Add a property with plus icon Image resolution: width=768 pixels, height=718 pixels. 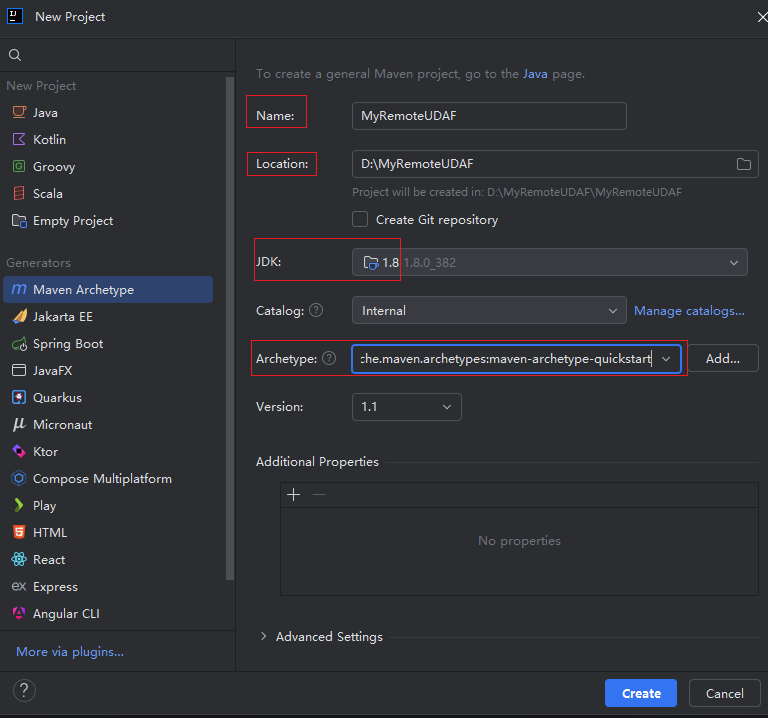coord(293,495)
